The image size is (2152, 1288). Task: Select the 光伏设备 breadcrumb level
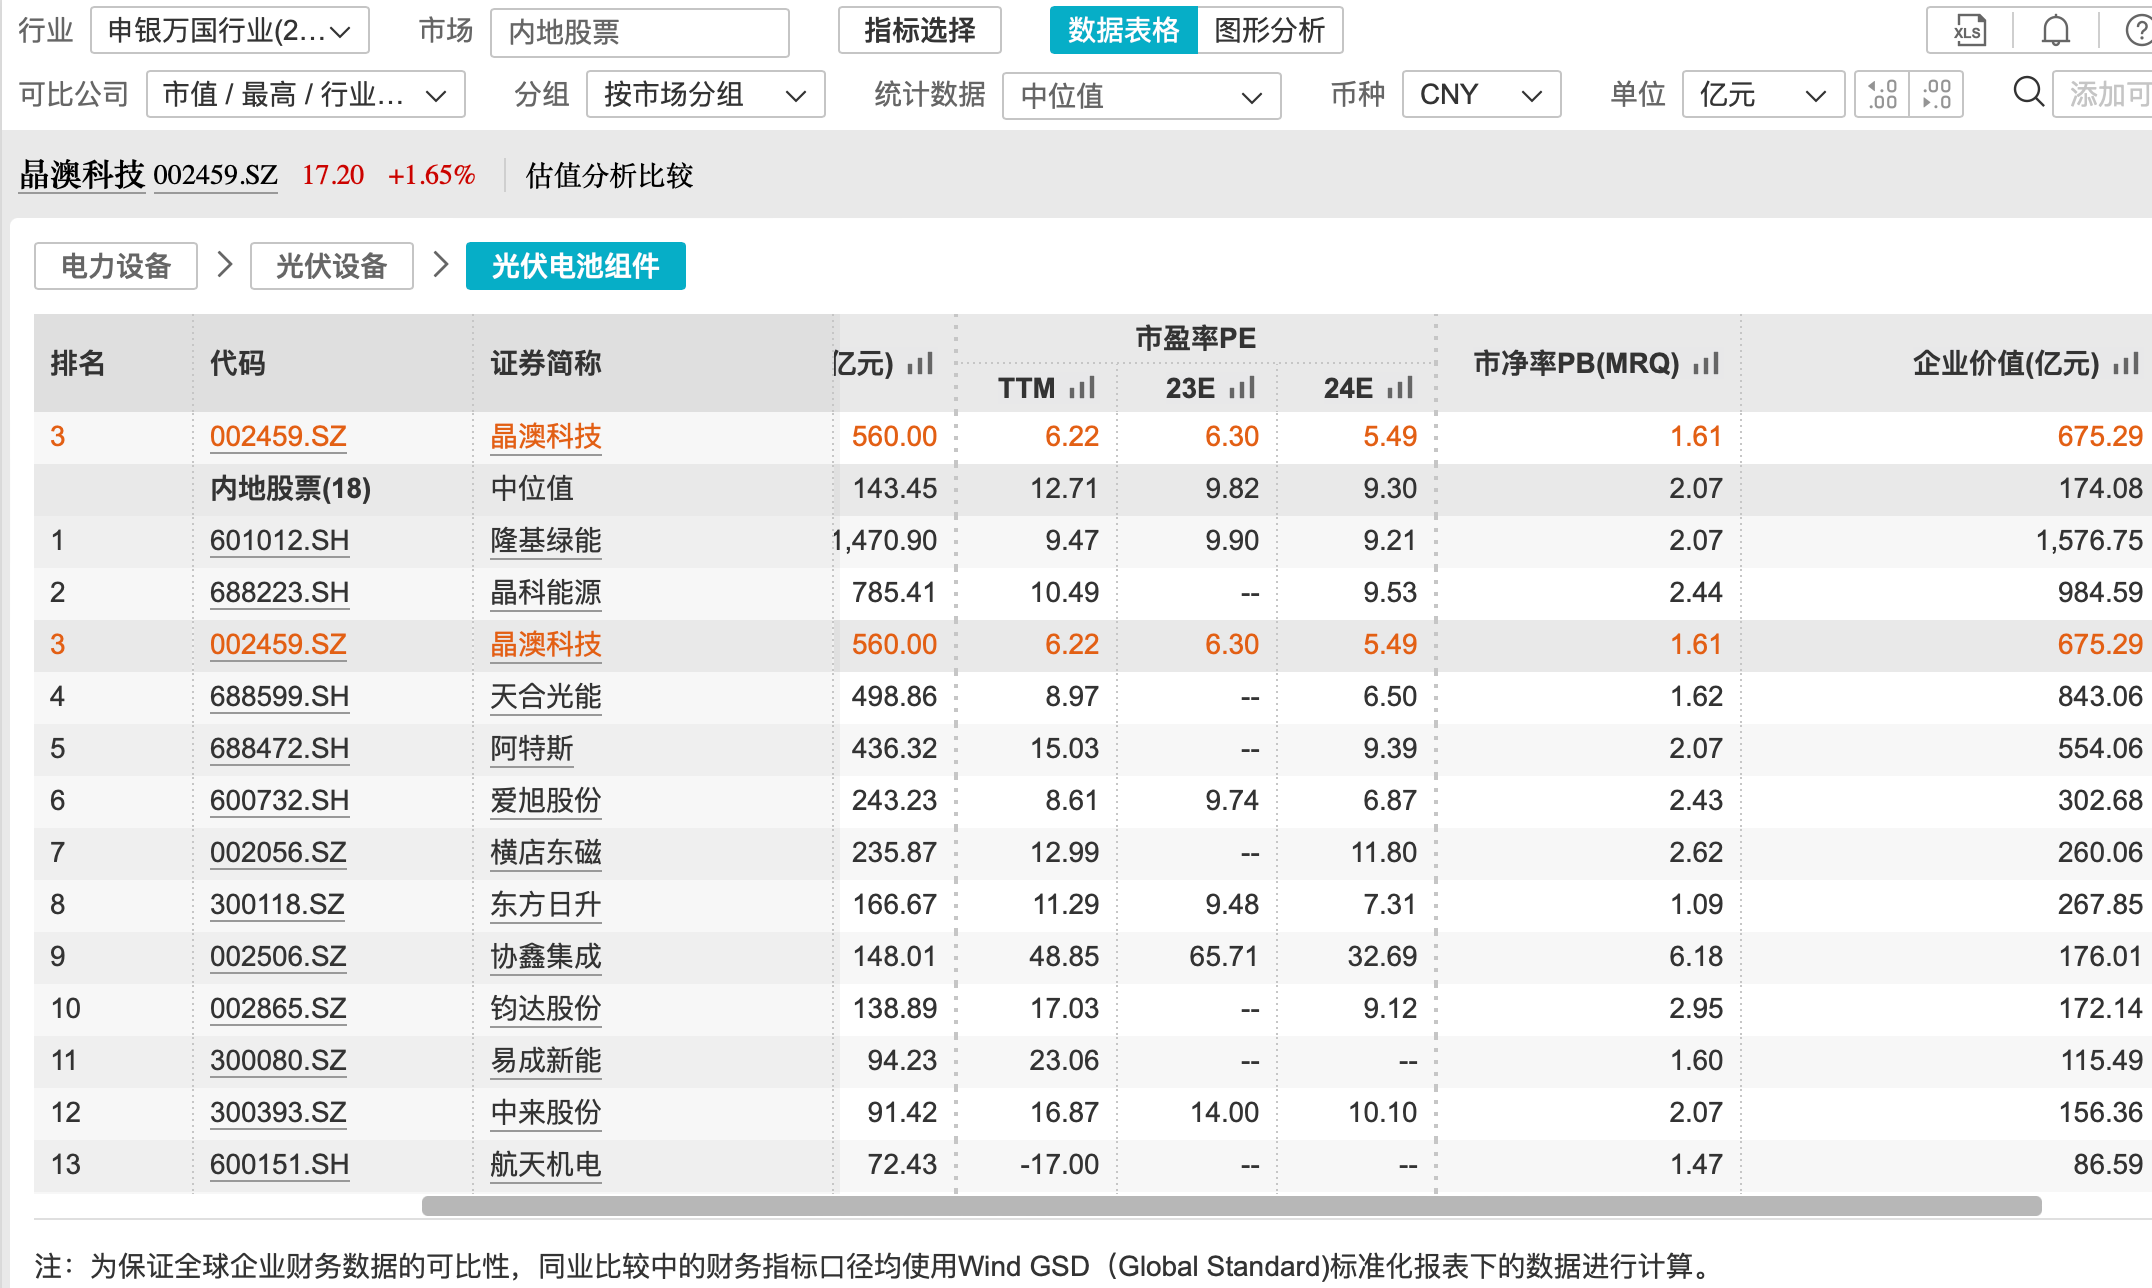coord(332,266)
